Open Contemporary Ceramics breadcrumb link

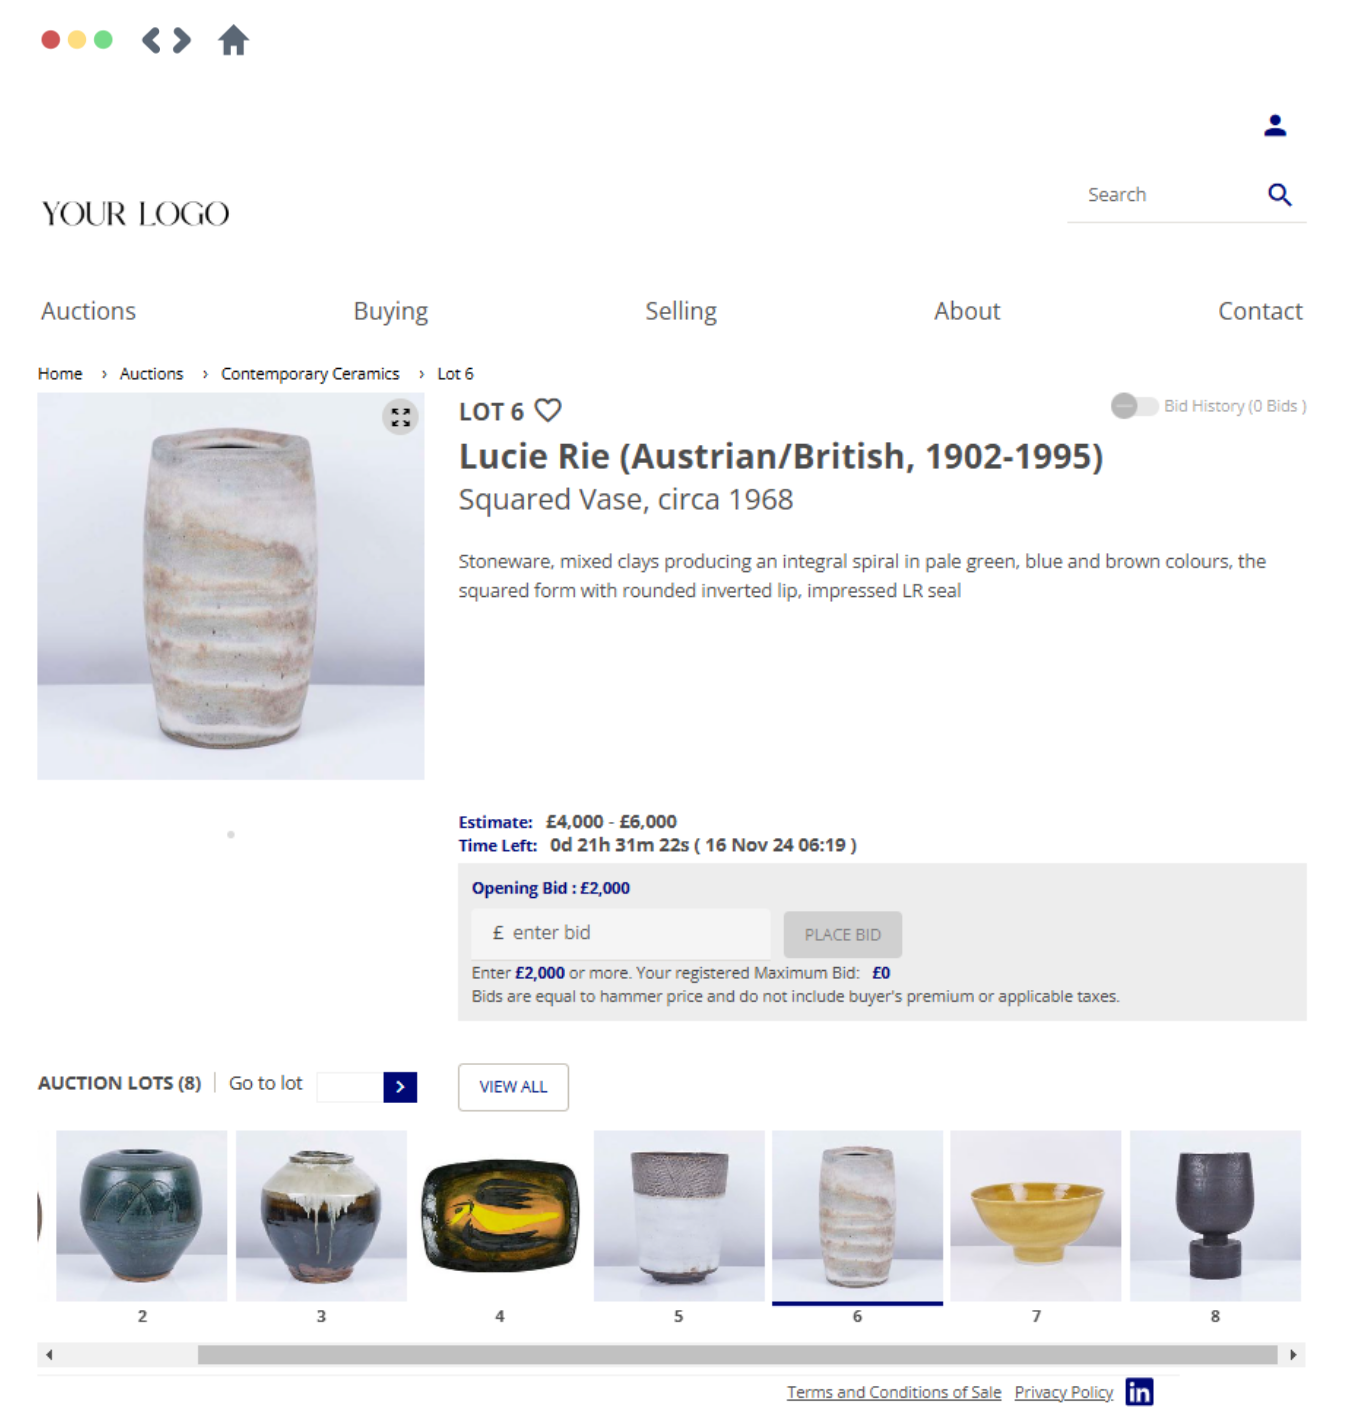coord(310,374)
